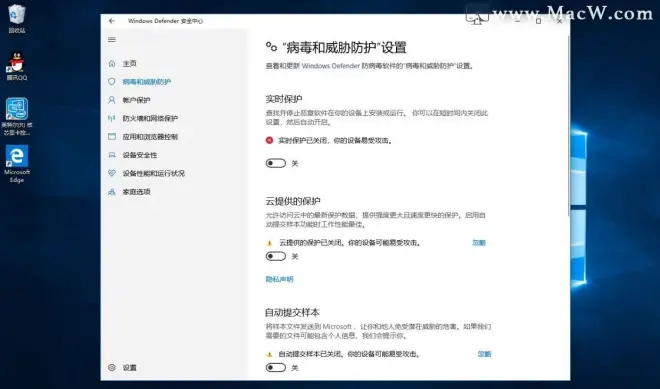Click the family icon for 家庭选项
The image size is (660, 389).
click(112, 192)
